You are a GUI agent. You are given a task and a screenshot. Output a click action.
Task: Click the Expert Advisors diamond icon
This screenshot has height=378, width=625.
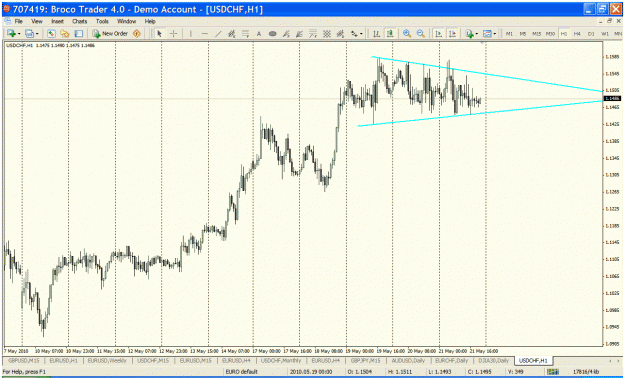137,33
